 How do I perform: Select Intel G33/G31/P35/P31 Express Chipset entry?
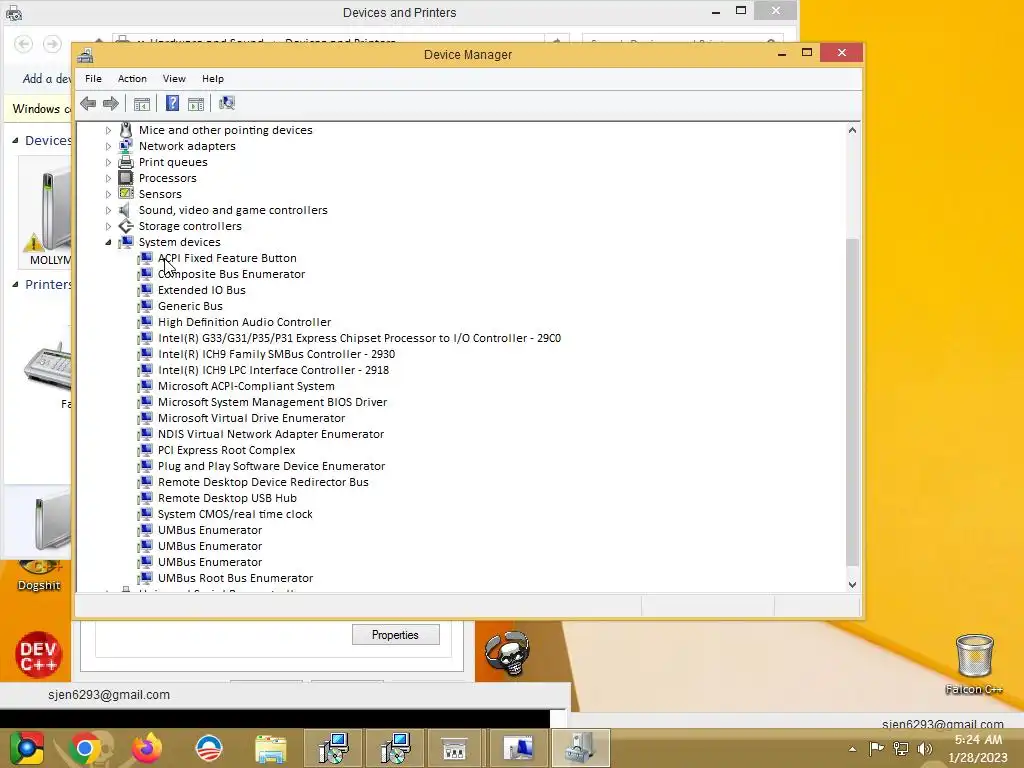point(359,338)
